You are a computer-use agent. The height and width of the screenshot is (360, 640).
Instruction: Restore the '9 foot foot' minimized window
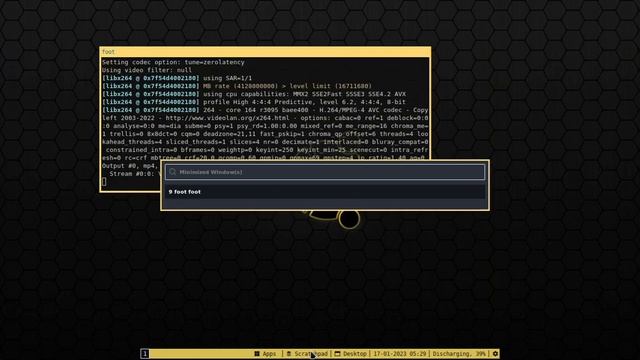pyautogui.click(x=325, y=192)
